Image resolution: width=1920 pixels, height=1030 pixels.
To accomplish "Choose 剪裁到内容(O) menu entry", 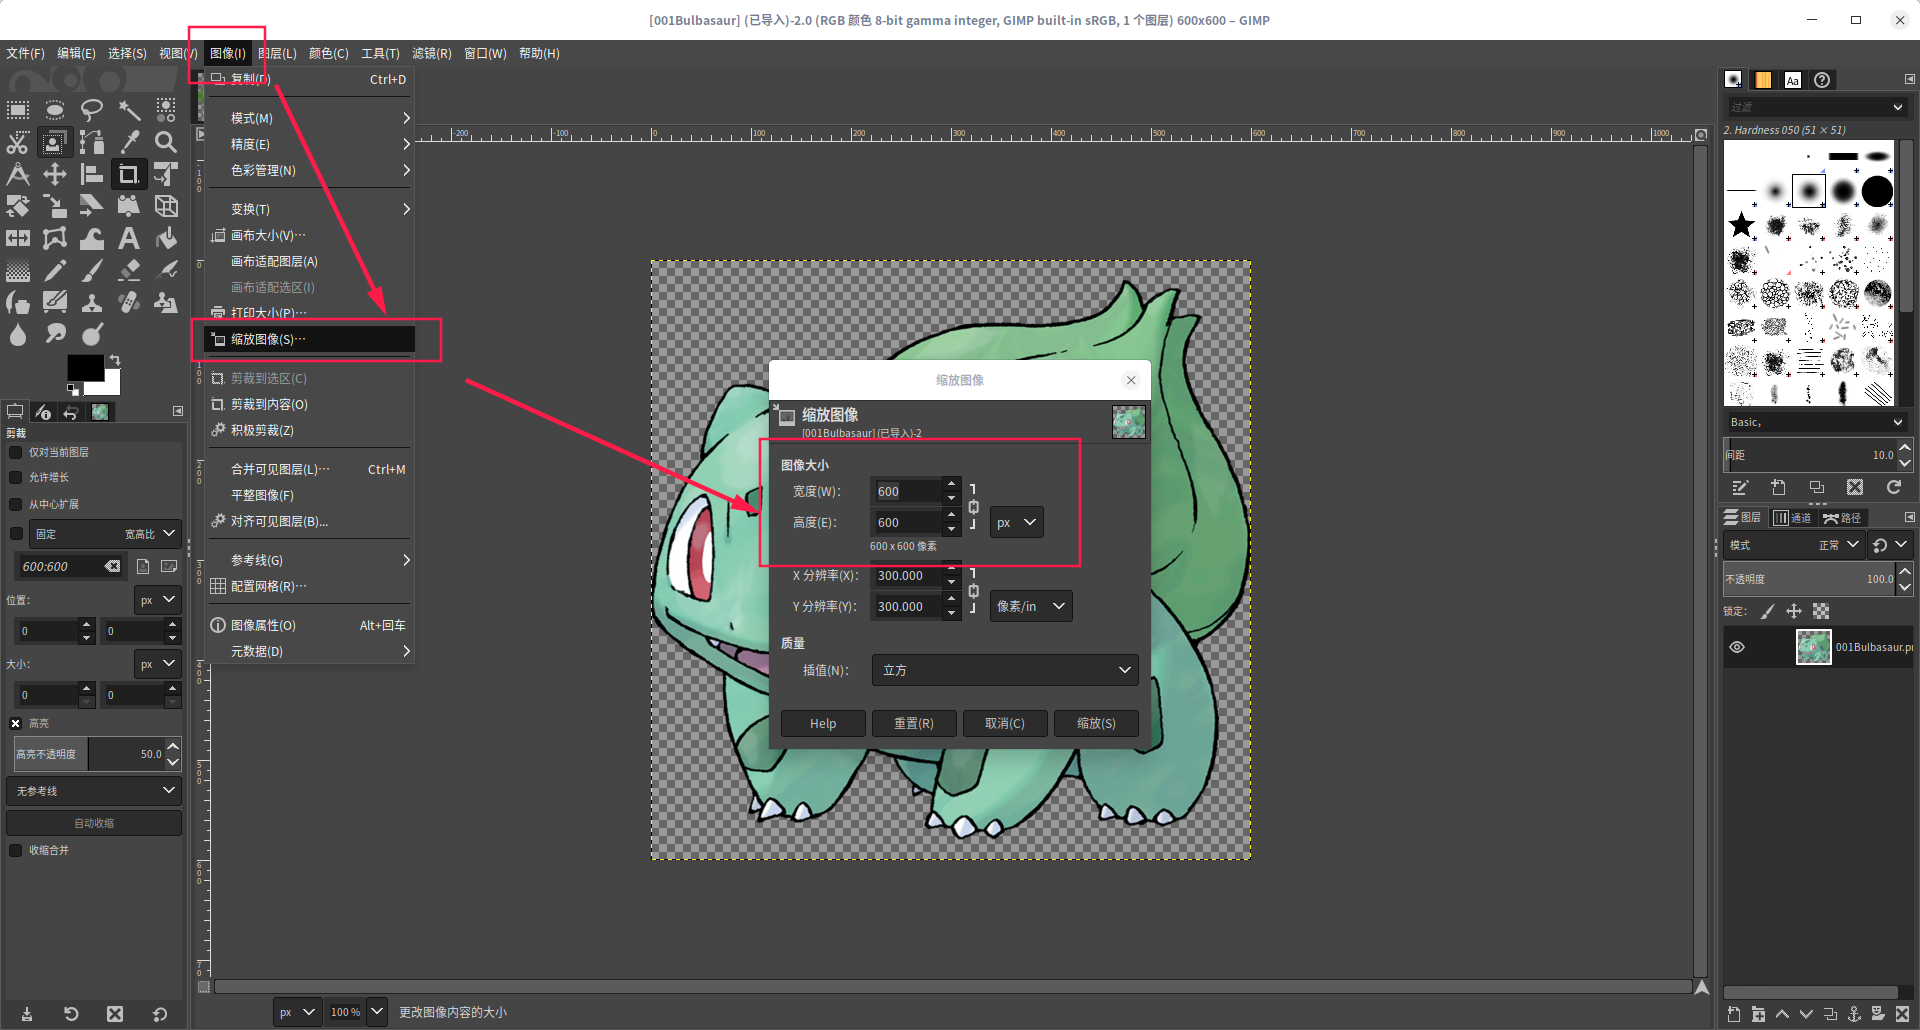I will pos(310,404).
